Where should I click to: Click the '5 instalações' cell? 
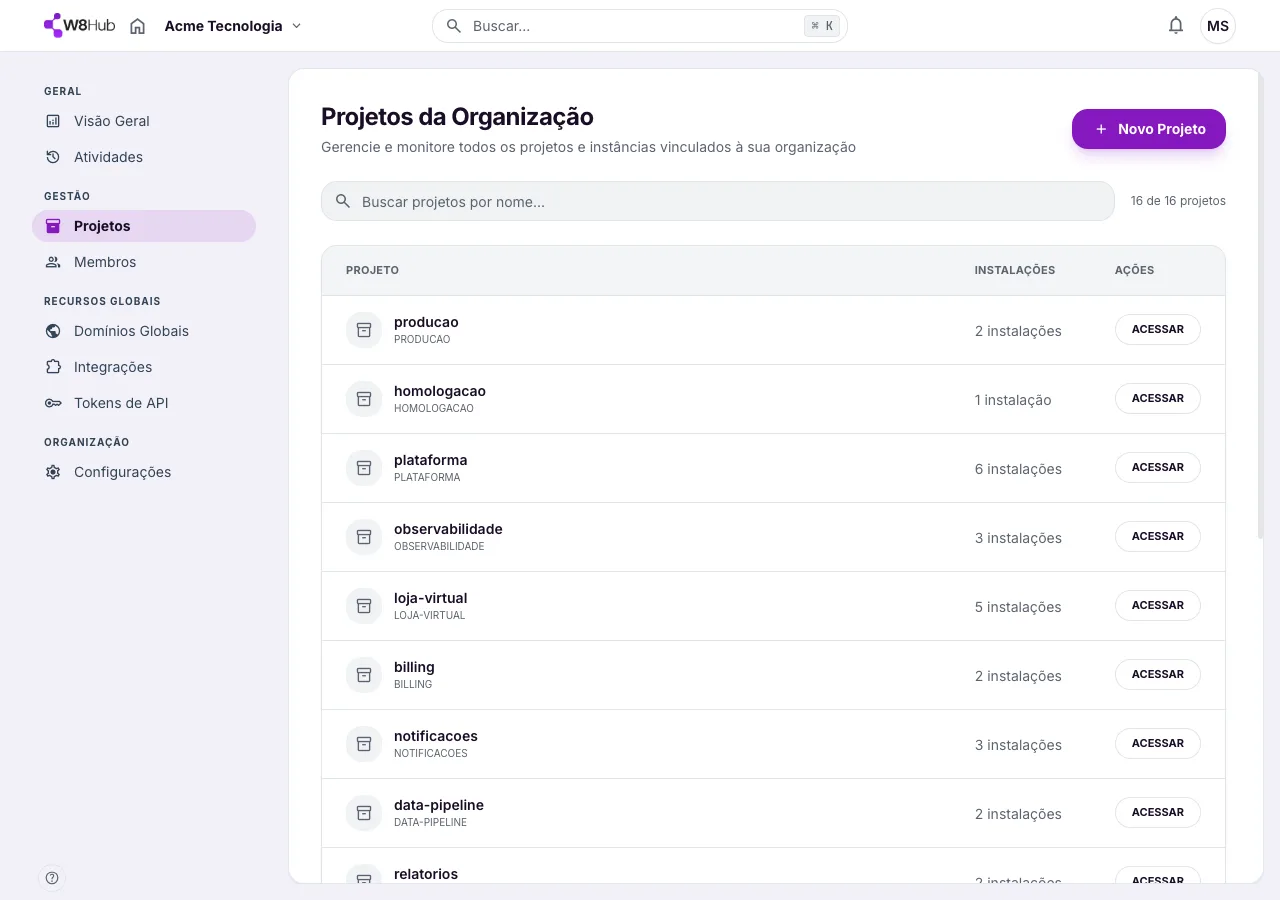1018,607
